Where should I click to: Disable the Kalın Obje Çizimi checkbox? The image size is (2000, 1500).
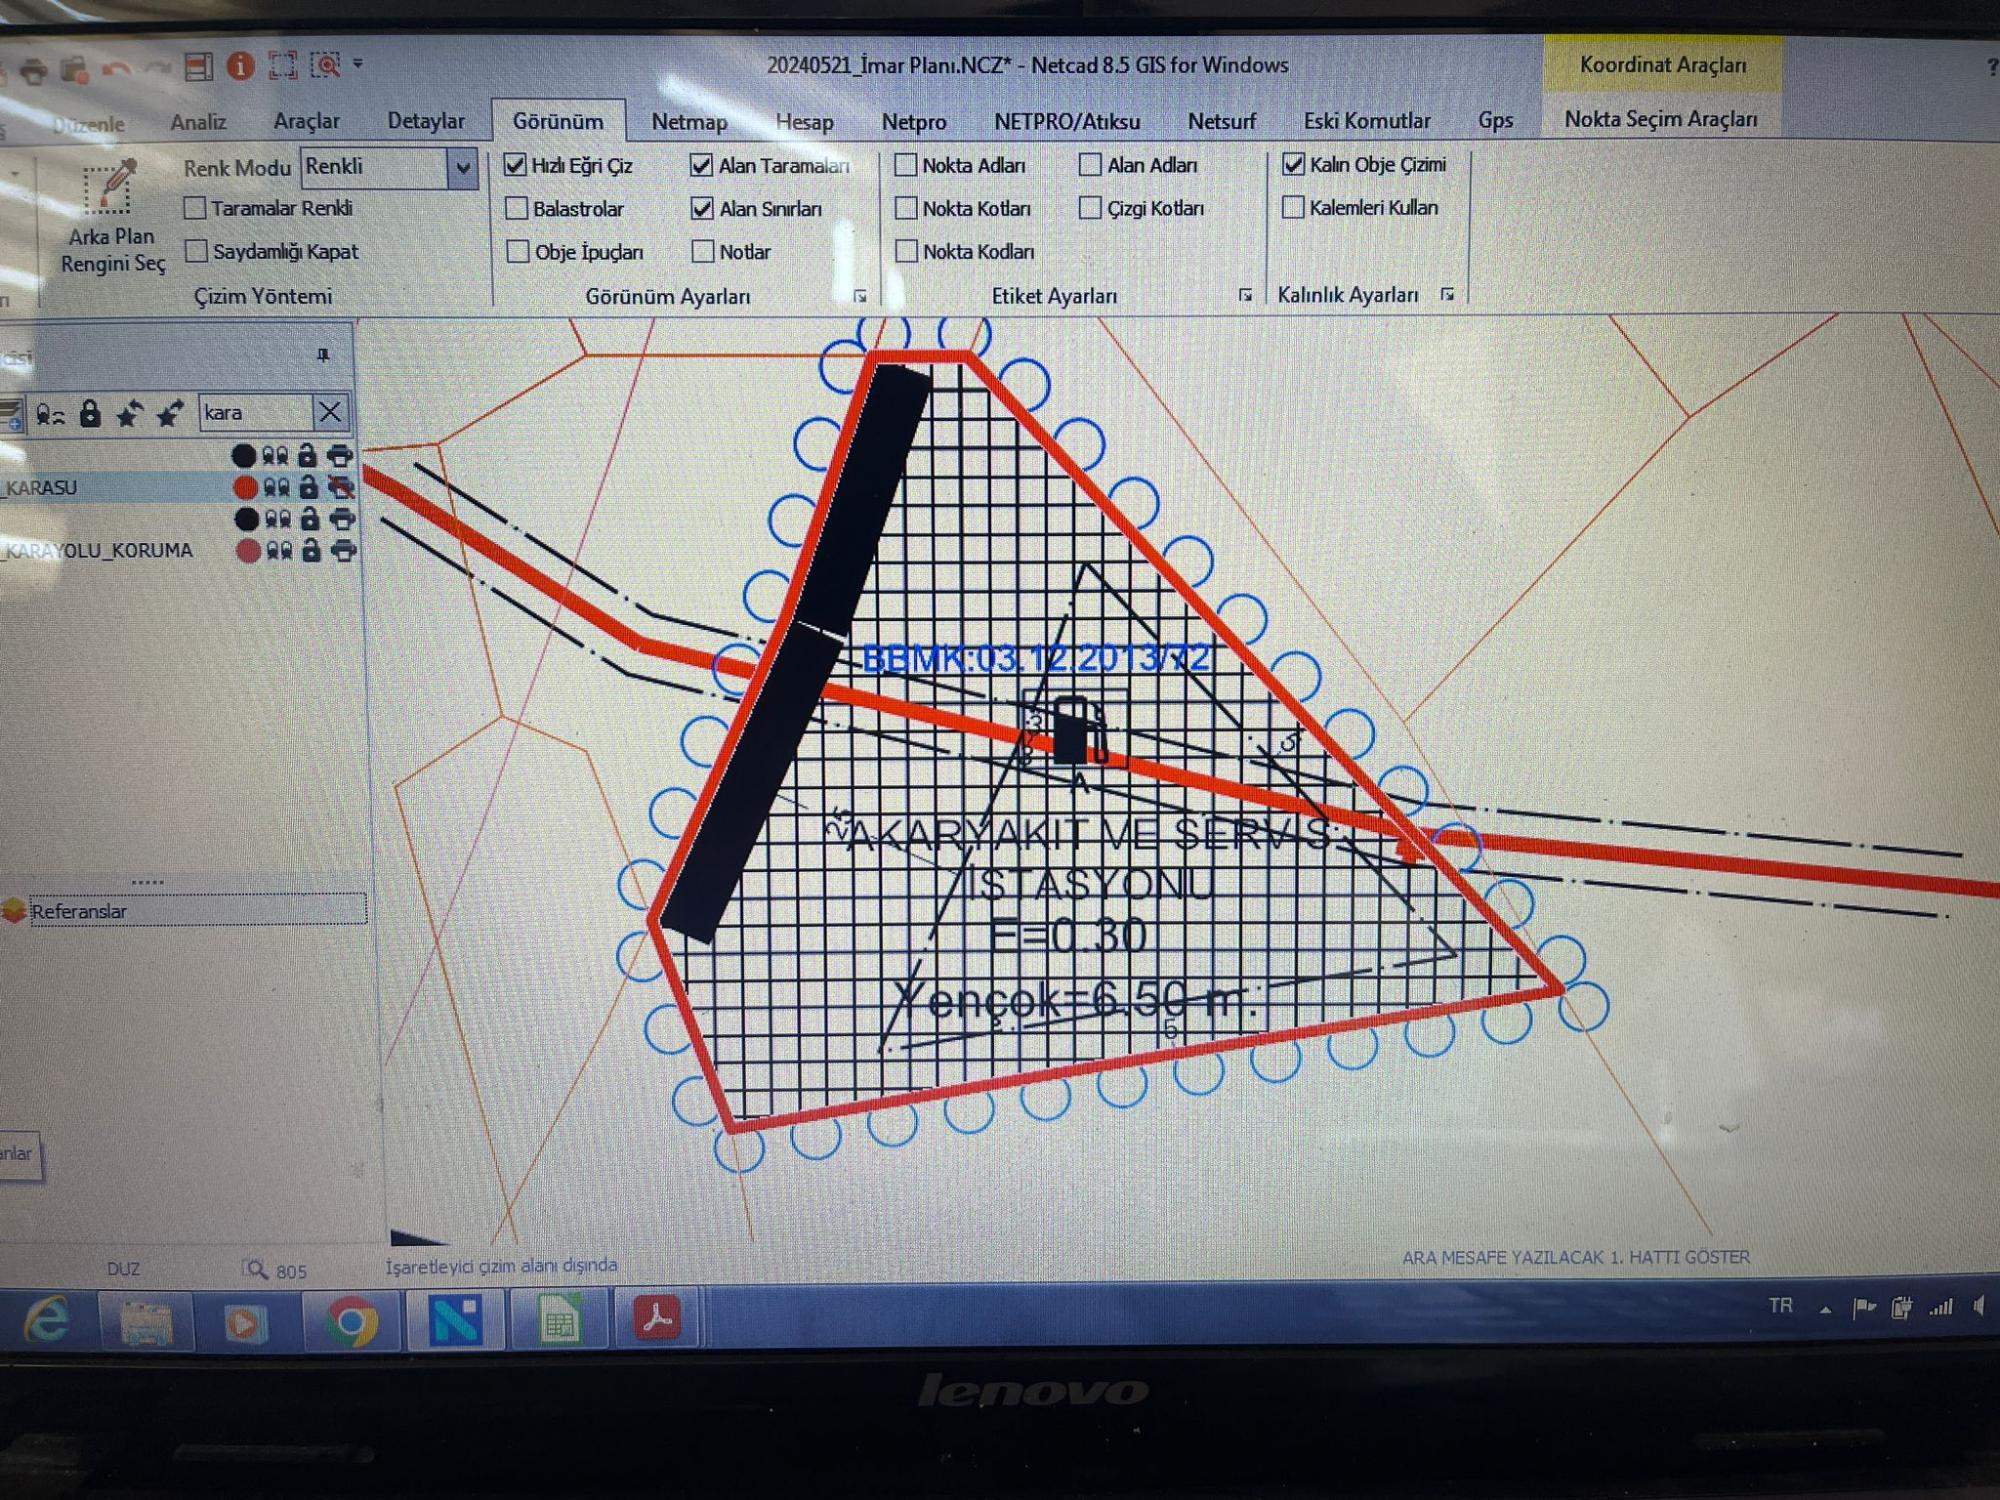pos(1293,164)
